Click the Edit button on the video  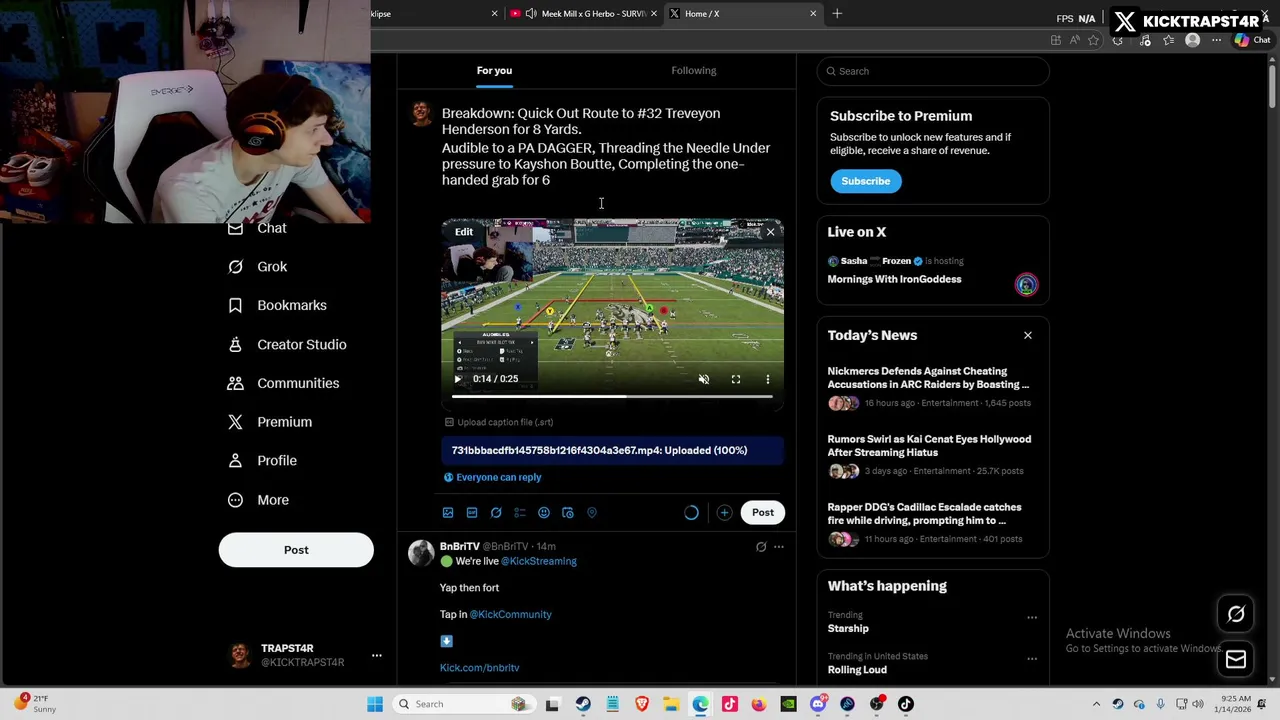coord(464,232)
